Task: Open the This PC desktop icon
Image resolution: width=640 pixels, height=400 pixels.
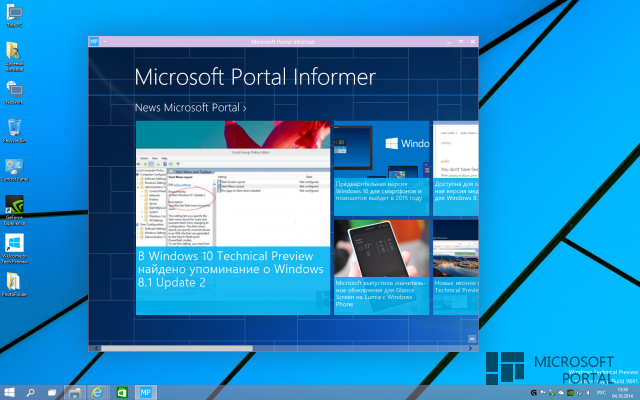Action: (x=15, y=16)
